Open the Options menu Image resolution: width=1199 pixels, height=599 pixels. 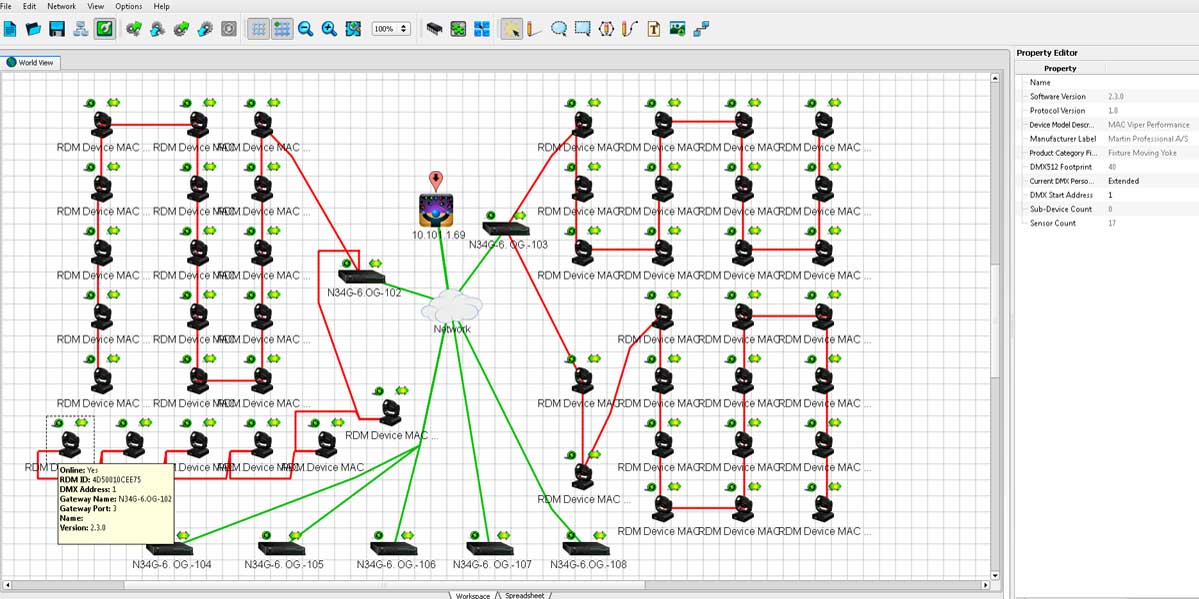(x=128, y=6)
